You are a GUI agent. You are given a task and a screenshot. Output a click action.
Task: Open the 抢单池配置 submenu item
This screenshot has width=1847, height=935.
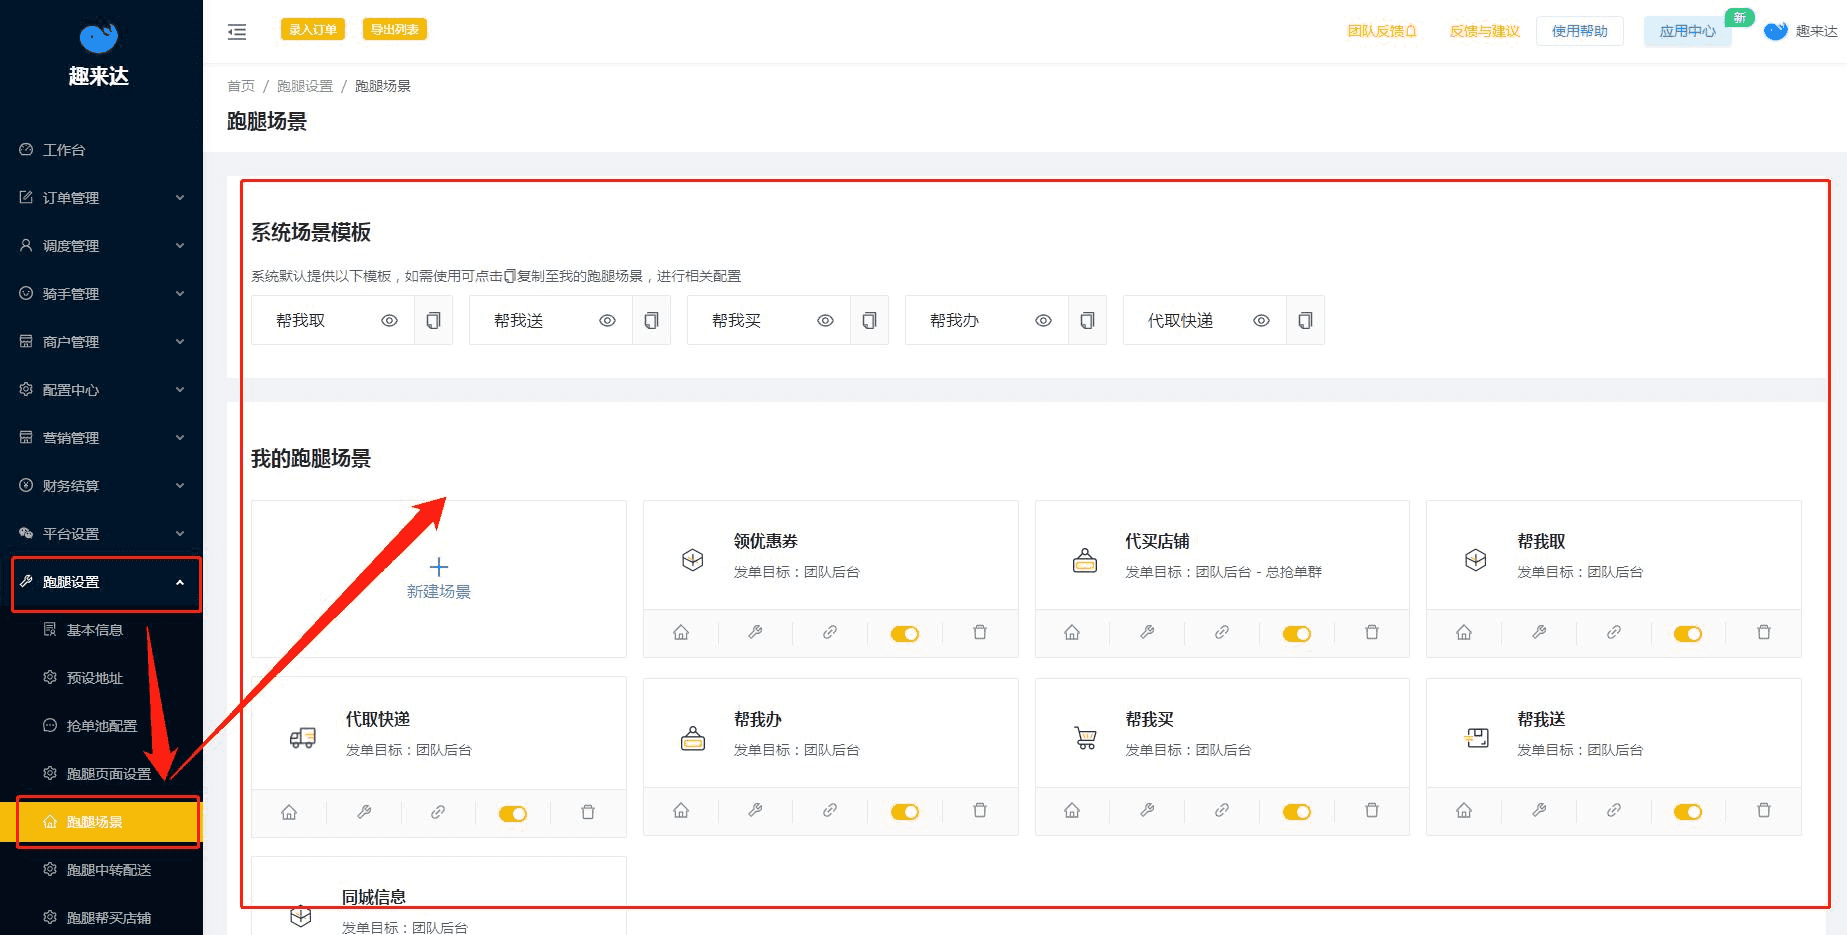point(101,726)
